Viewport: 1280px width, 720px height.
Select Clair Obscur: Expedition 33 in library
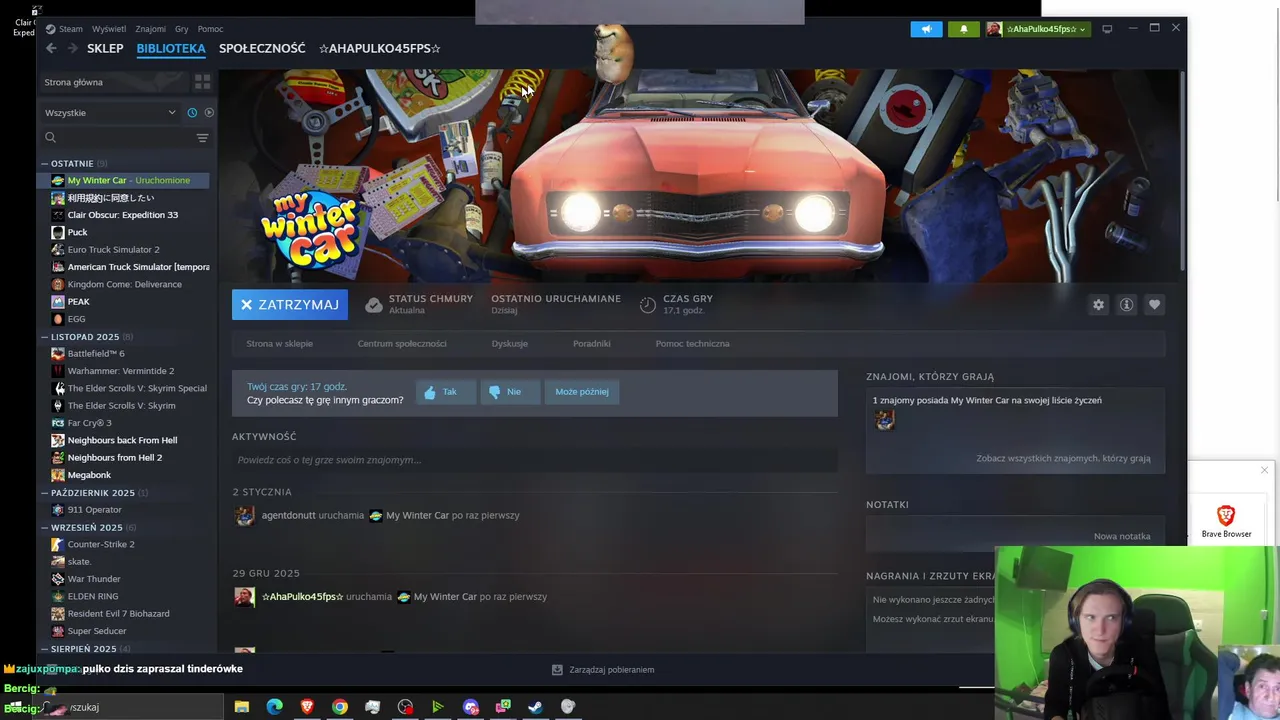125,215
